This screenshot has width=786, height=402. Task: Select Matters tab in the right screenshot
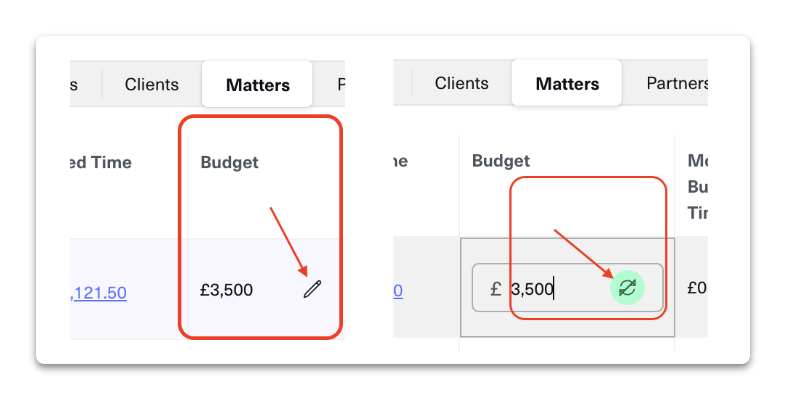point(567,84)
